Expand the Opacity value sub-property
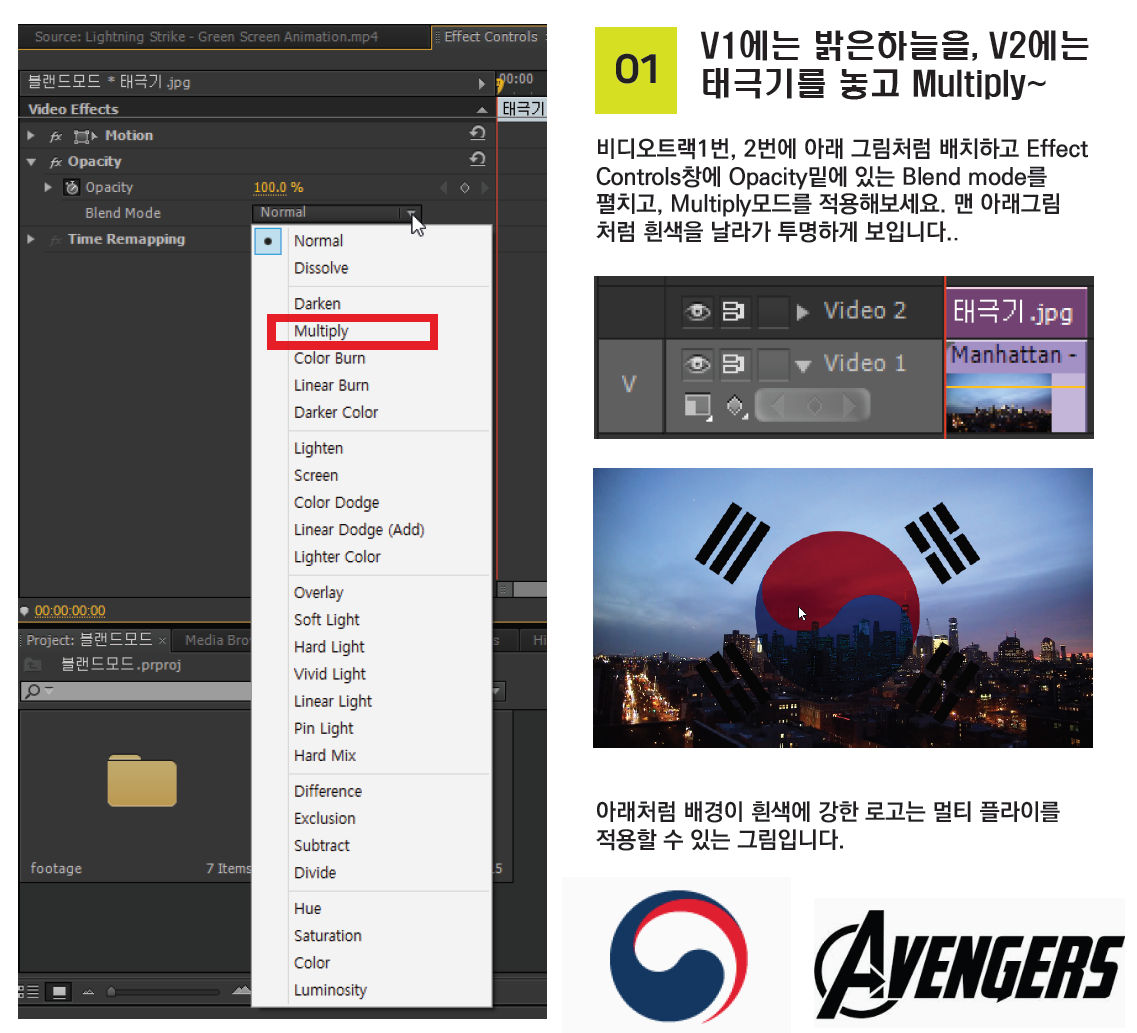 (x=48, y=187)
